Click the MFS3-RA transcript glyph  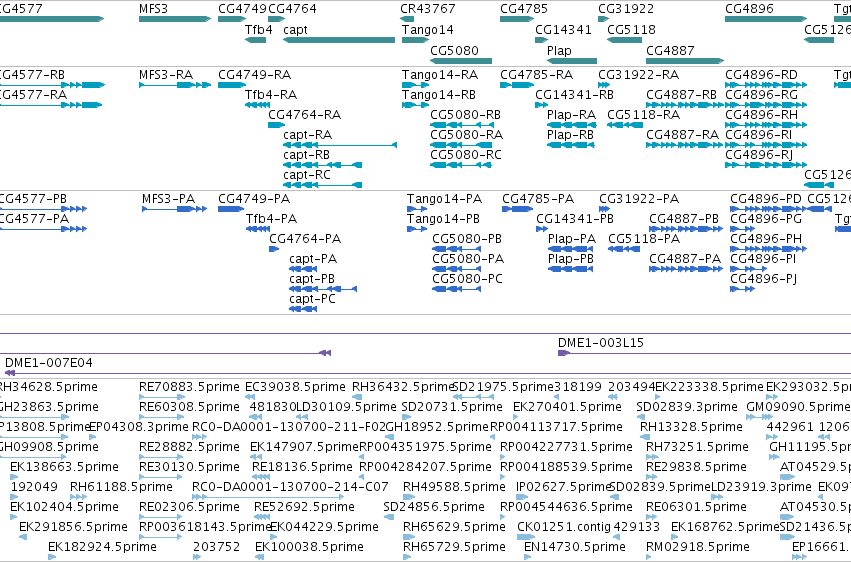(175, 85)
